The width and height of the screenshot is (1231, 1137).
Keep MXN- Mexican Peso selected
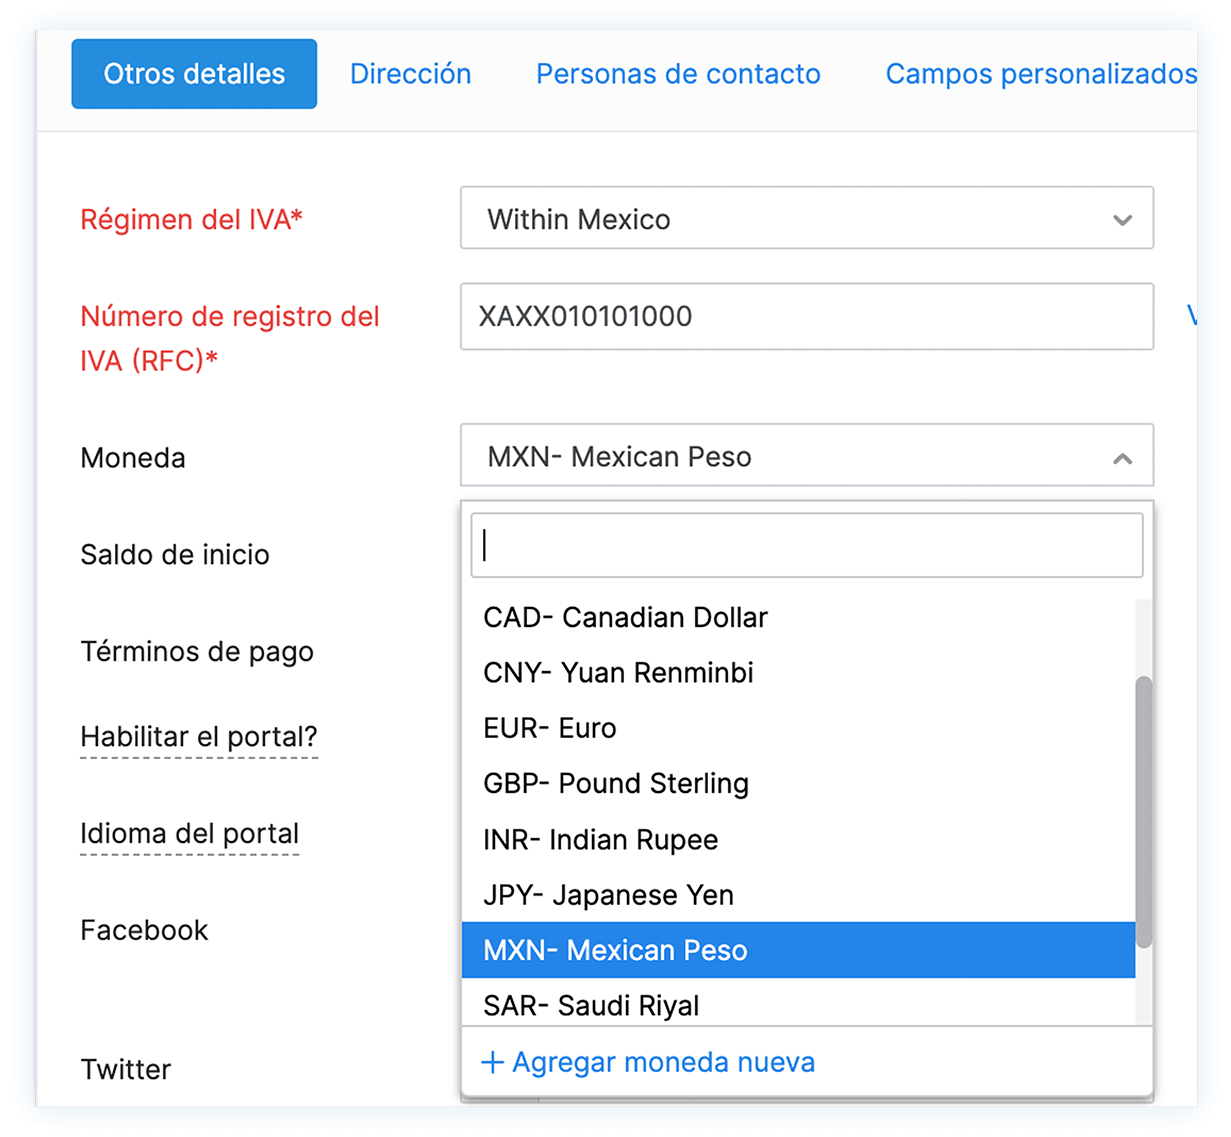[613, 951]
